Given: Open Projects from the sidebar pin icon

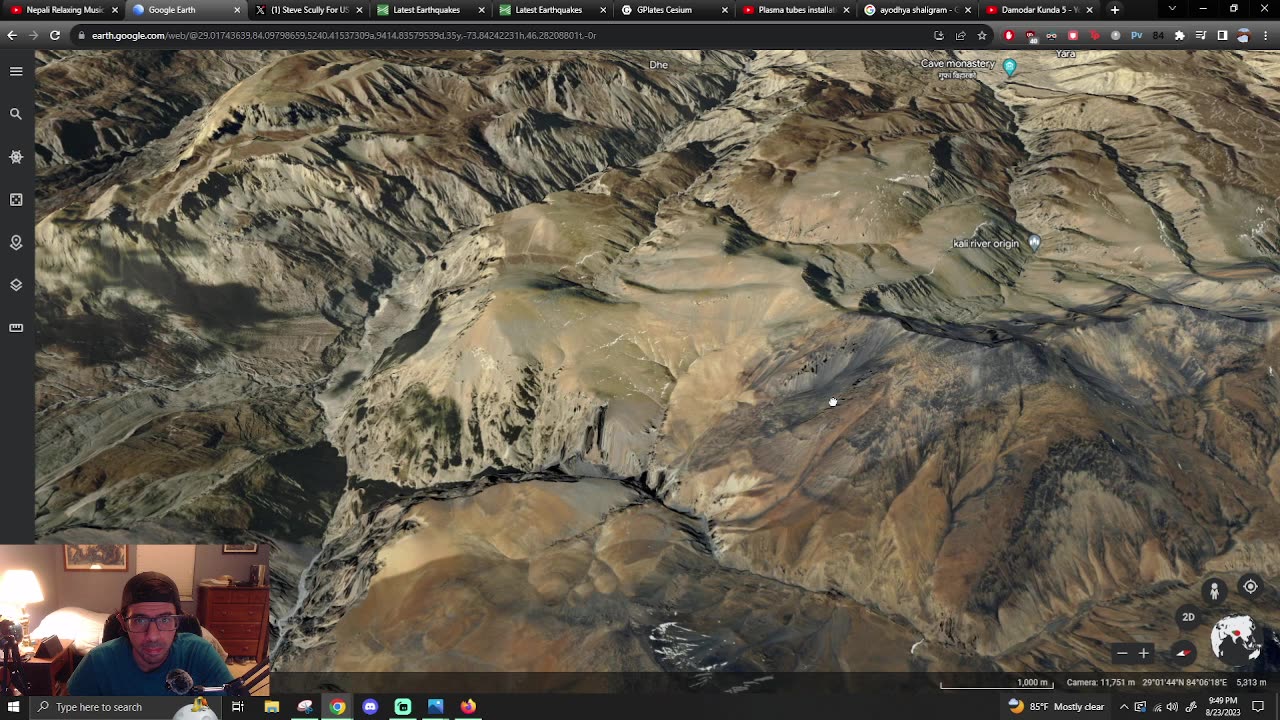Looking at the screenshot, I should 16,242.
